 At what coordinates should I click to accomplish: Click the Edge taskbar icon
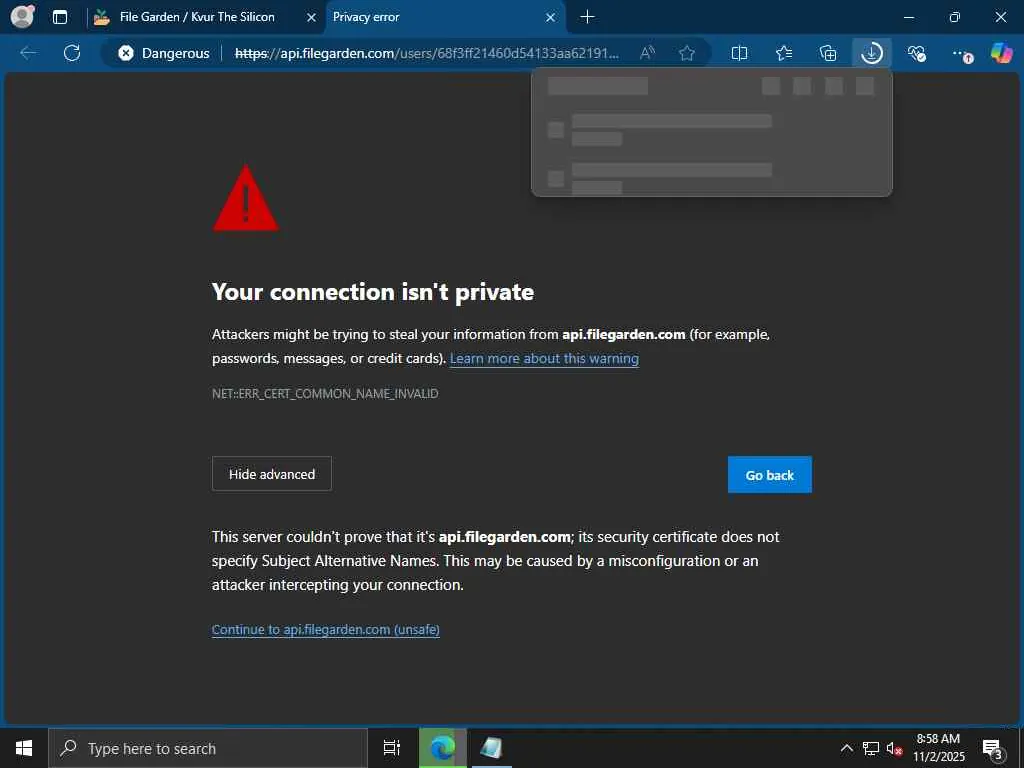443,748
